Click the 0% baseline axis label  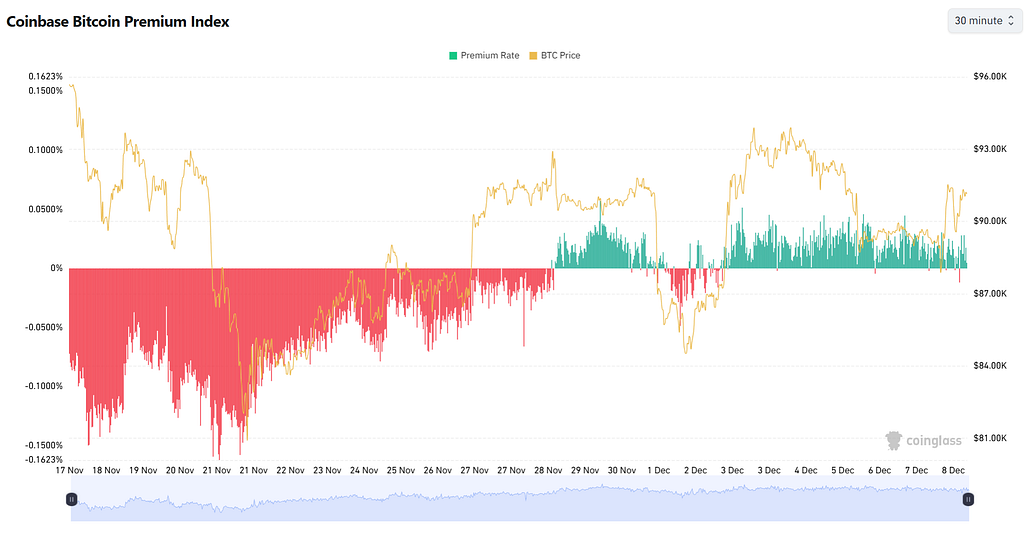57,268
